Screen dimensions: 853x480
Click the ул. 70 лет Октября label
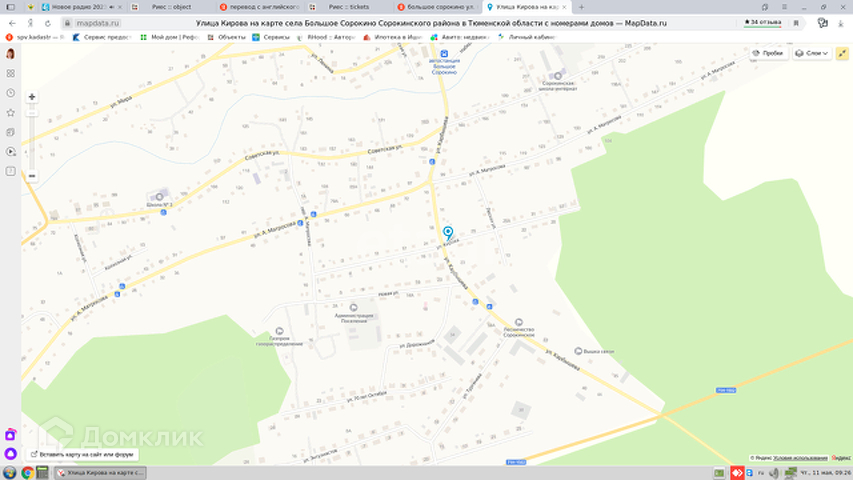point(367,396)
